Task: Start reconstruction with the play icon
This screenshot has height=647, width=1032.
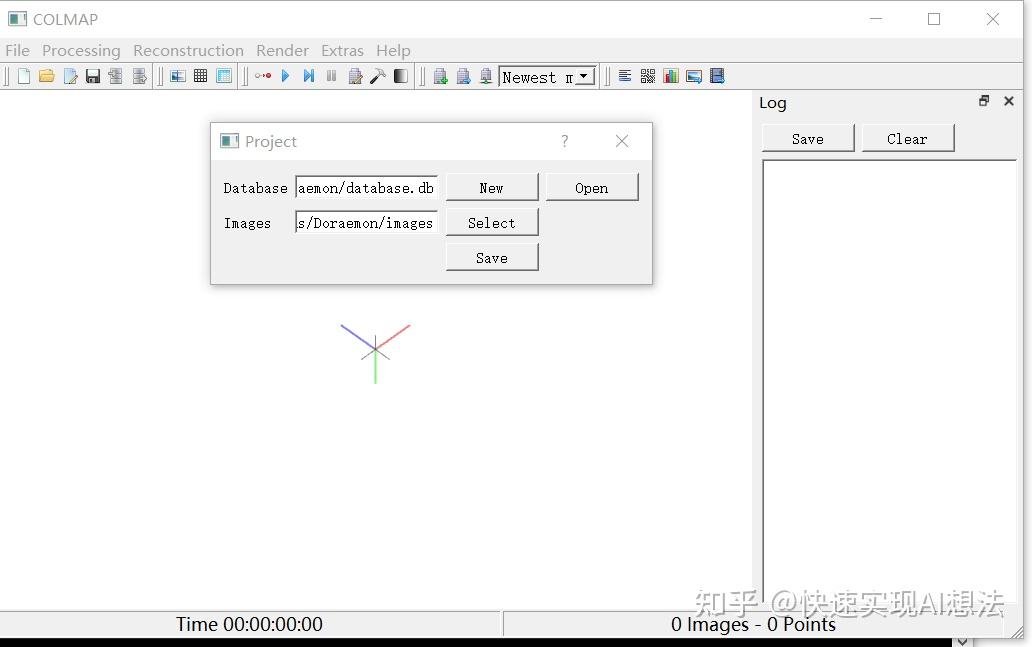Action: point(286,75)
